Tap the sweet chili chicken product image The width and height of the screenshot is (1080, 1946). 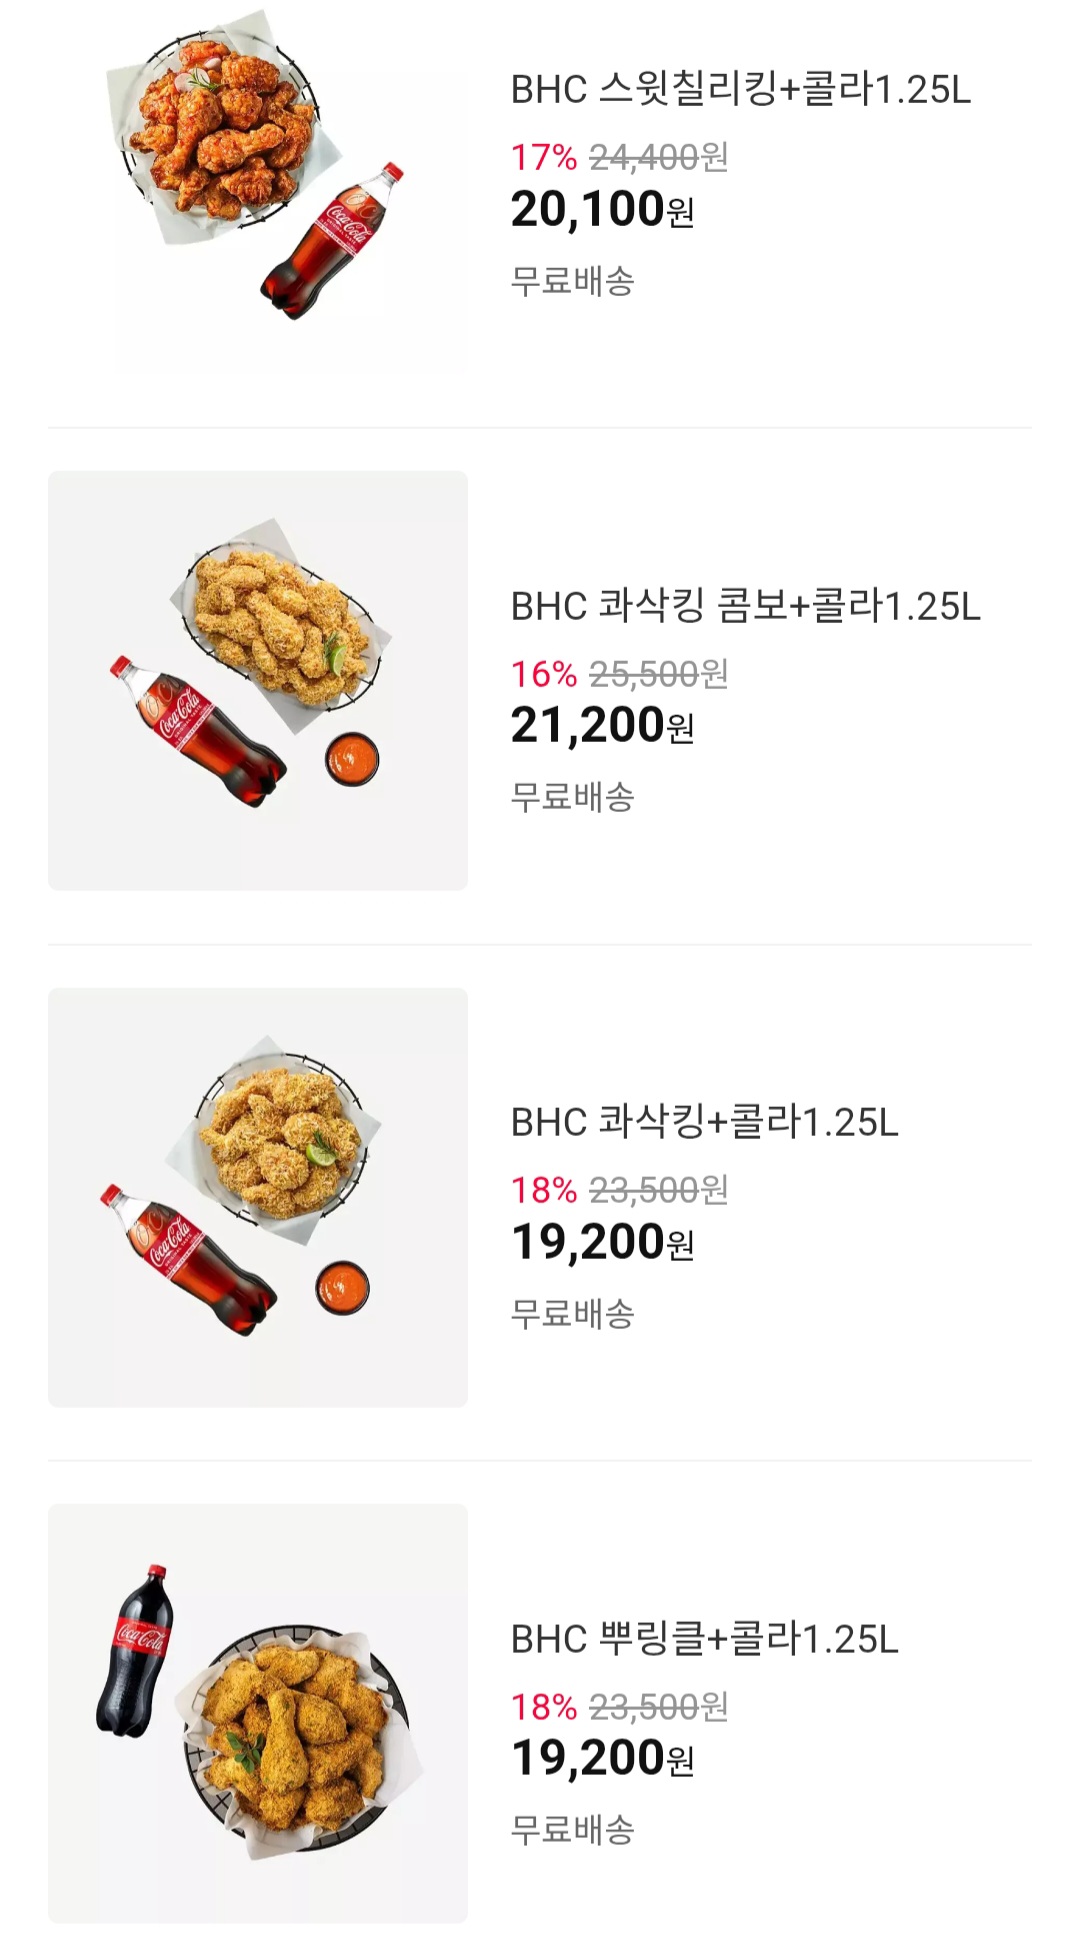tap(258, 190)
